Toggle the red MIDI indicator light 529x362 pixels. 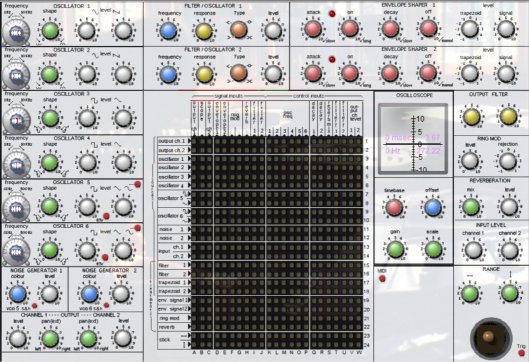(x=382, y=279)
